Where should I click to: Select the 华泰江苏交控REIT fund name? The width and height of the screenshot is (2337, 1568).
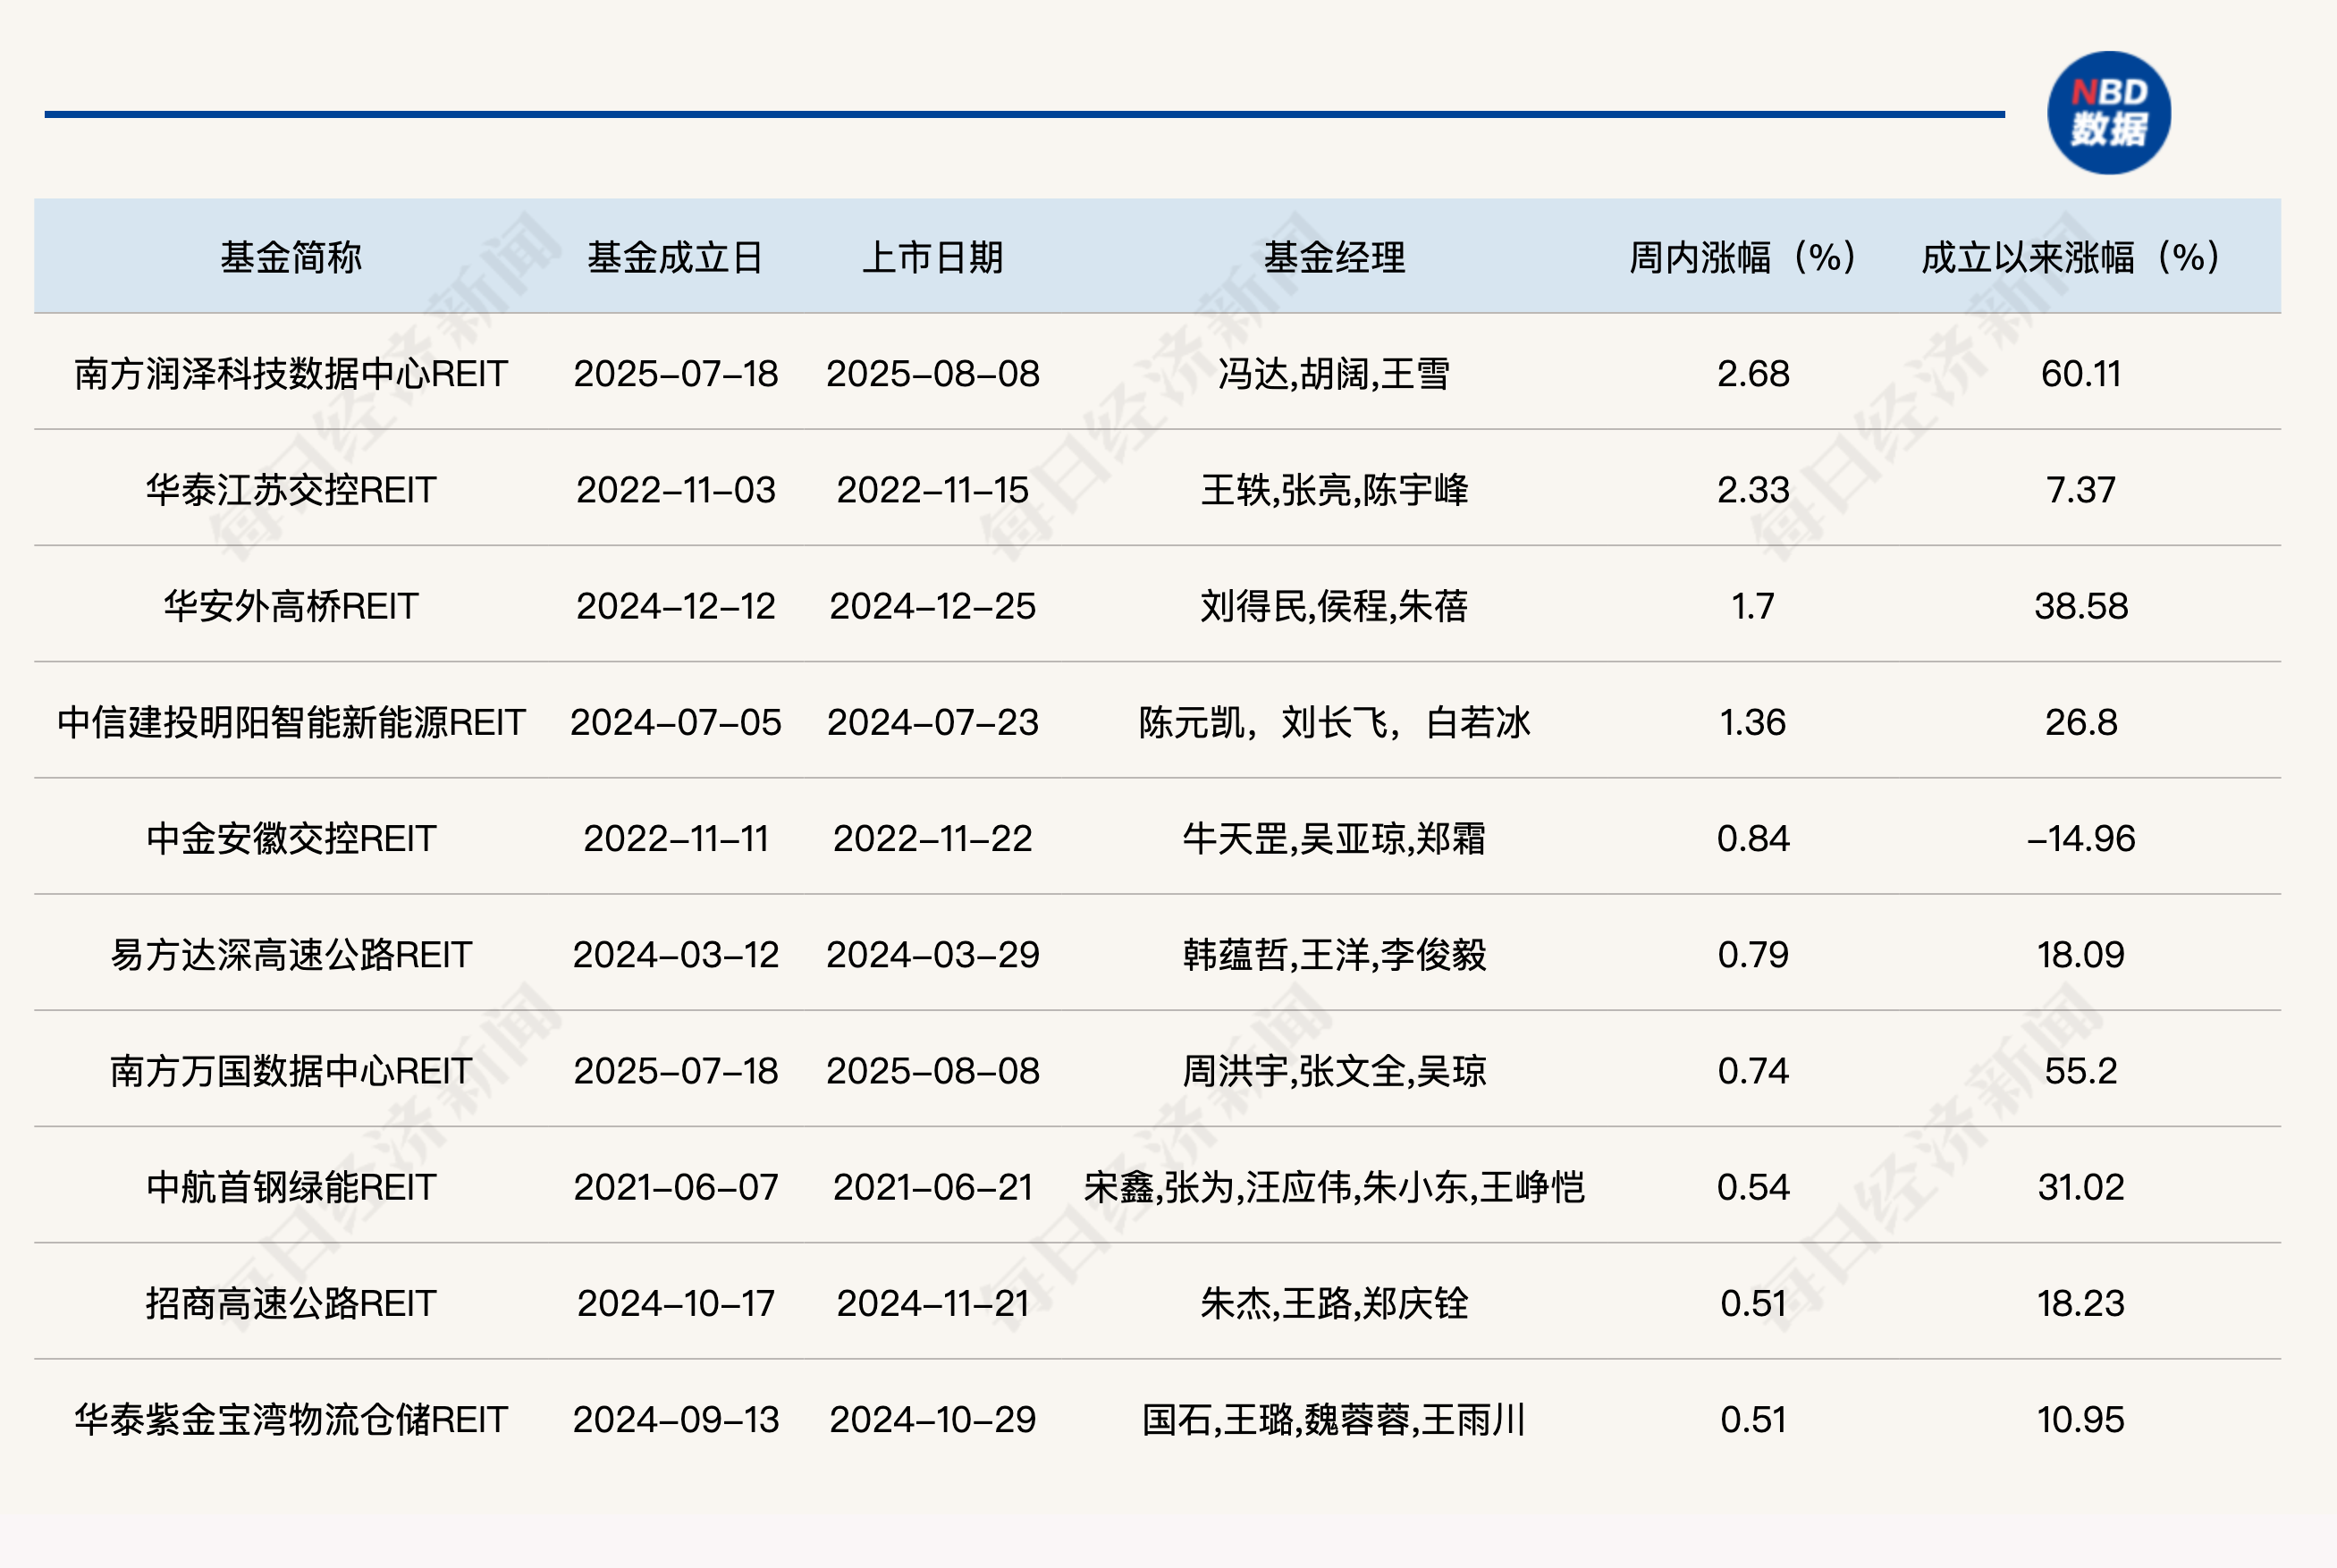pos(290,490)
